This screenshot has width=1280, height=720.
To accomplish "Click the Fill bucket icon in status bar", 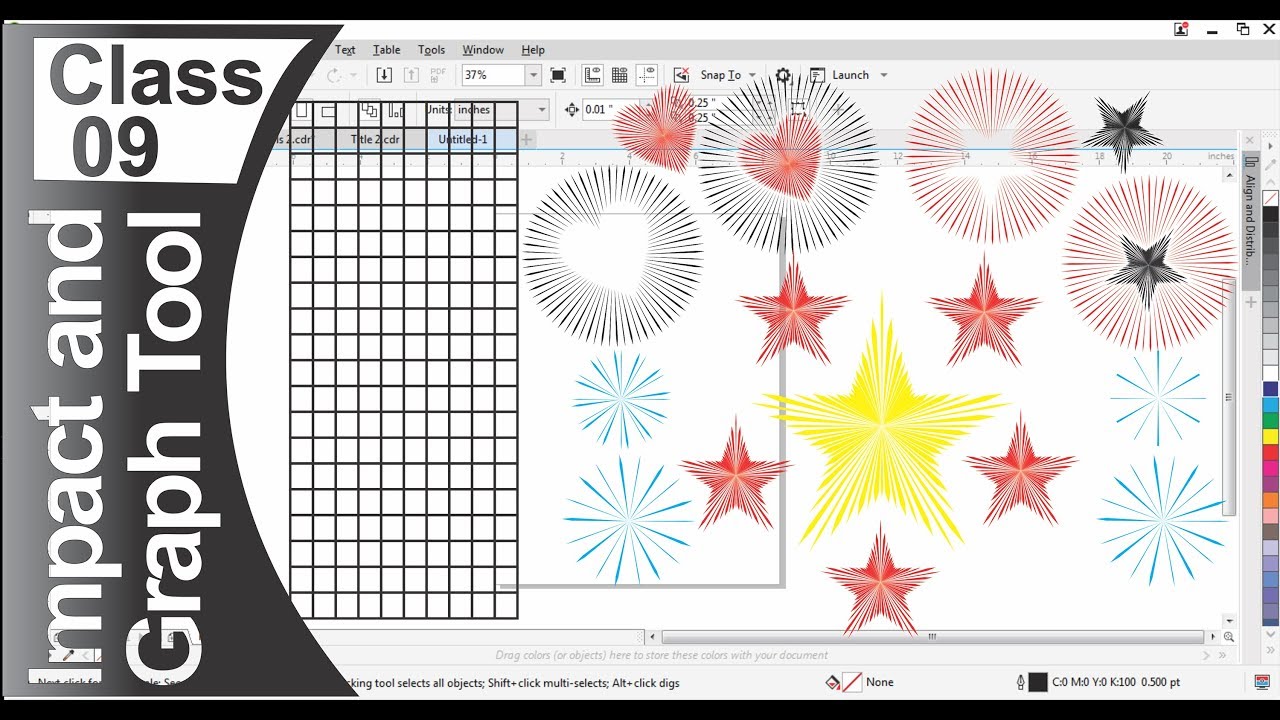I will pyautogui.click(x=832, y=682).
